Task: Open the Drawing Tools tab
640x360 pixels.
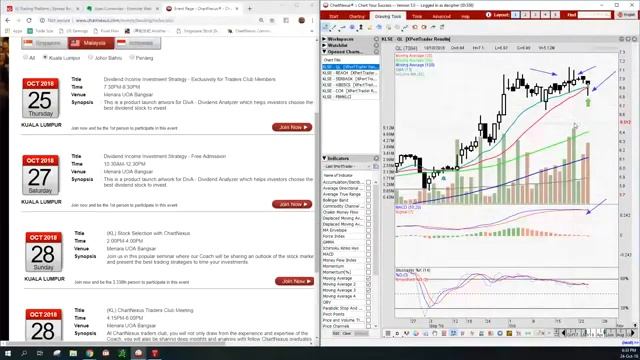Action: click(x=387, y=16)
